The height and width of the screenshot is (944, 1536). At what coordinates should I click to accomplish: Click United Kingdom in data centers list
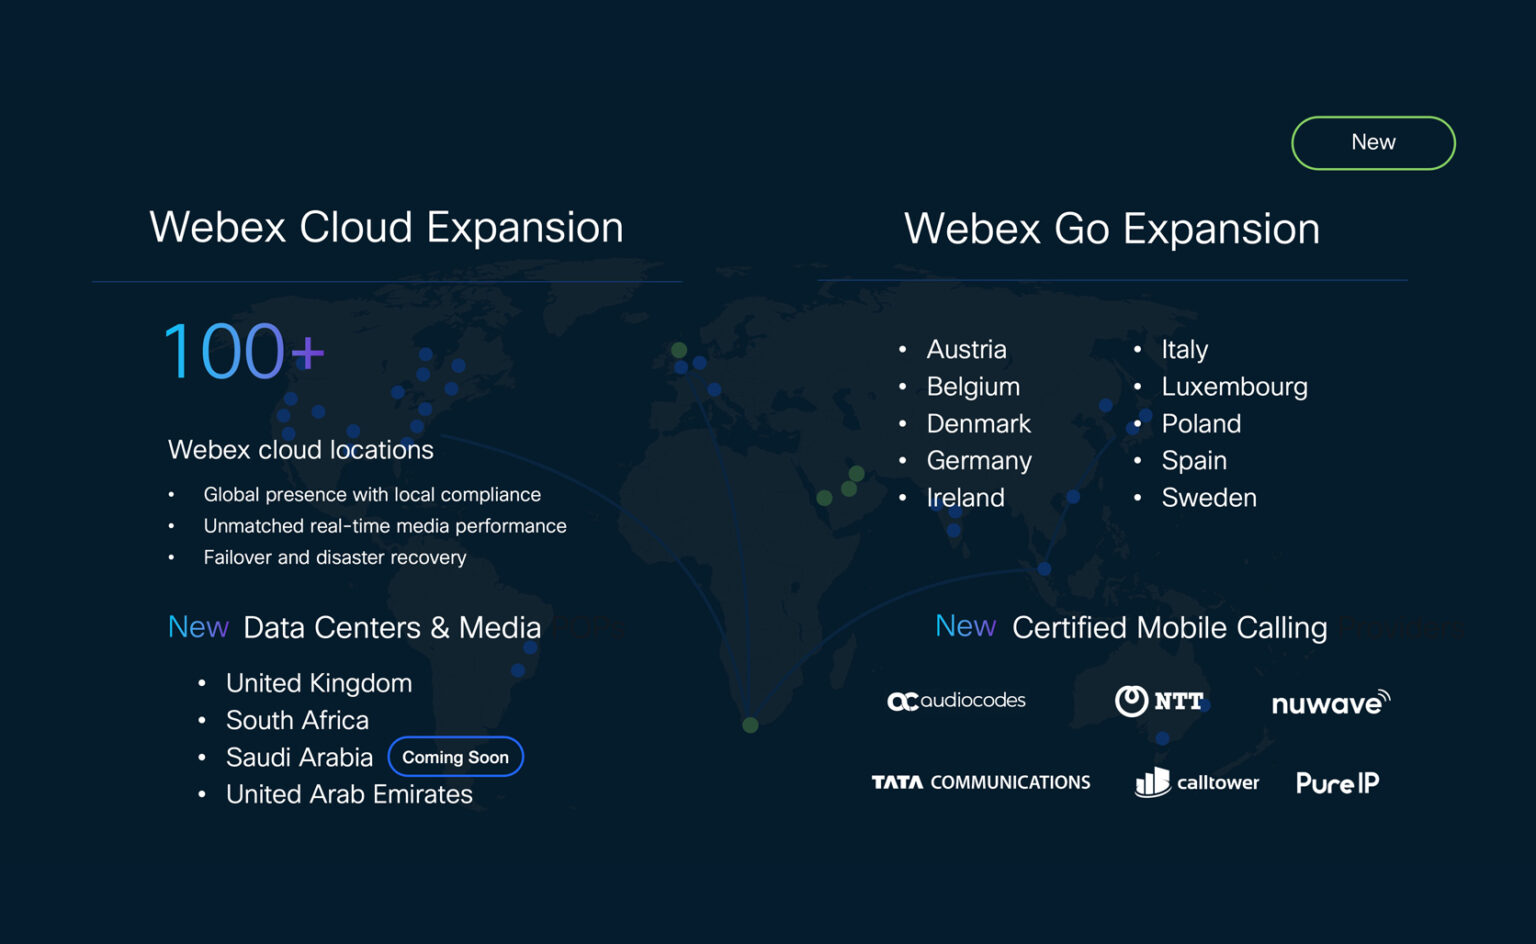(318, 683)
